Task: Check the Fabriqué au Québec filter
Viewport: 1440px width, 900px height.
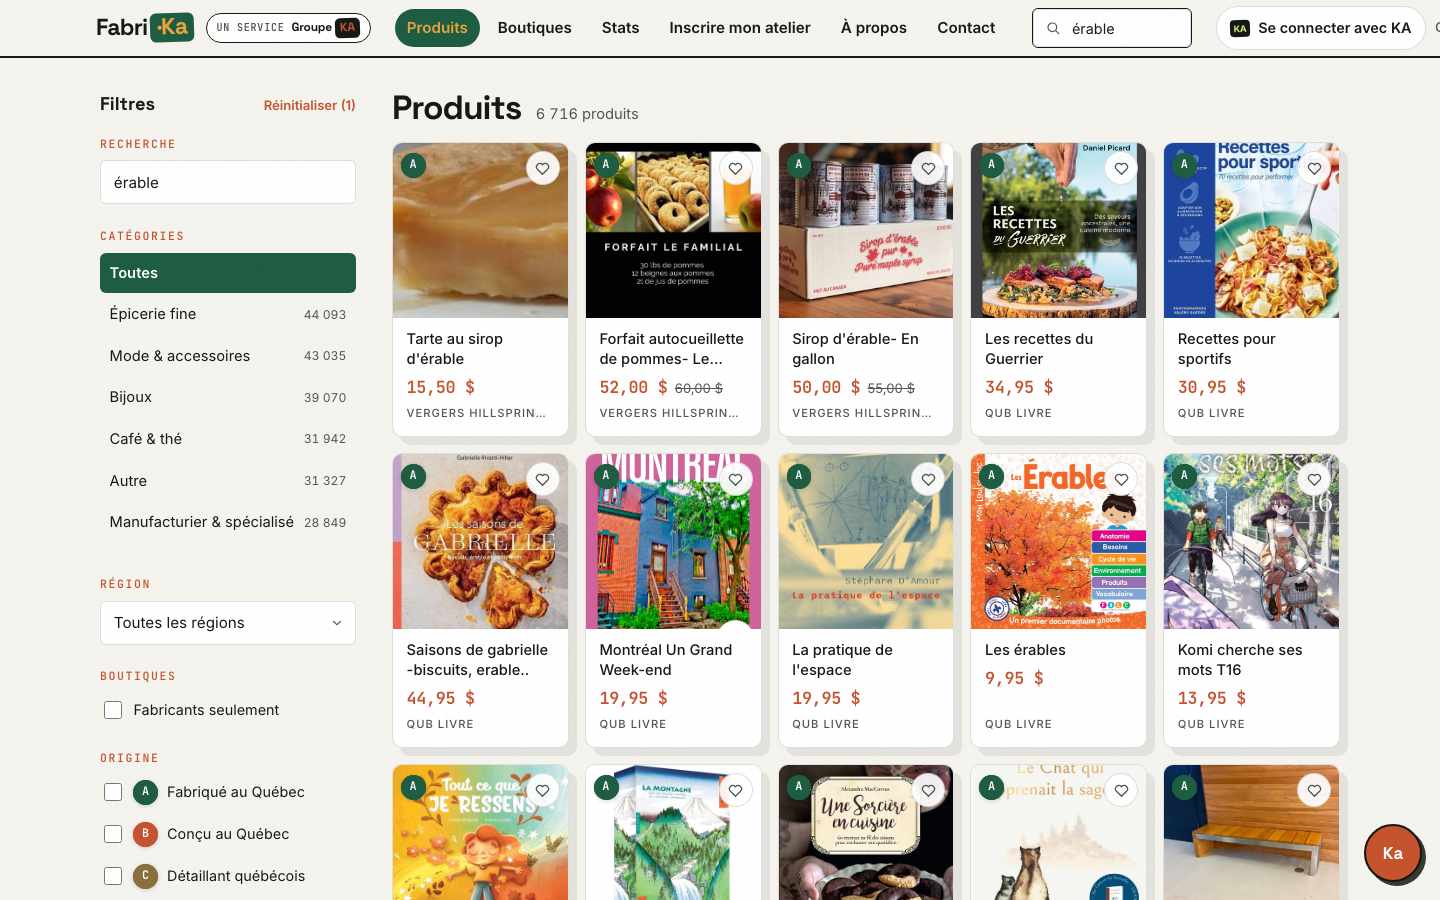Action: (113, 792)
